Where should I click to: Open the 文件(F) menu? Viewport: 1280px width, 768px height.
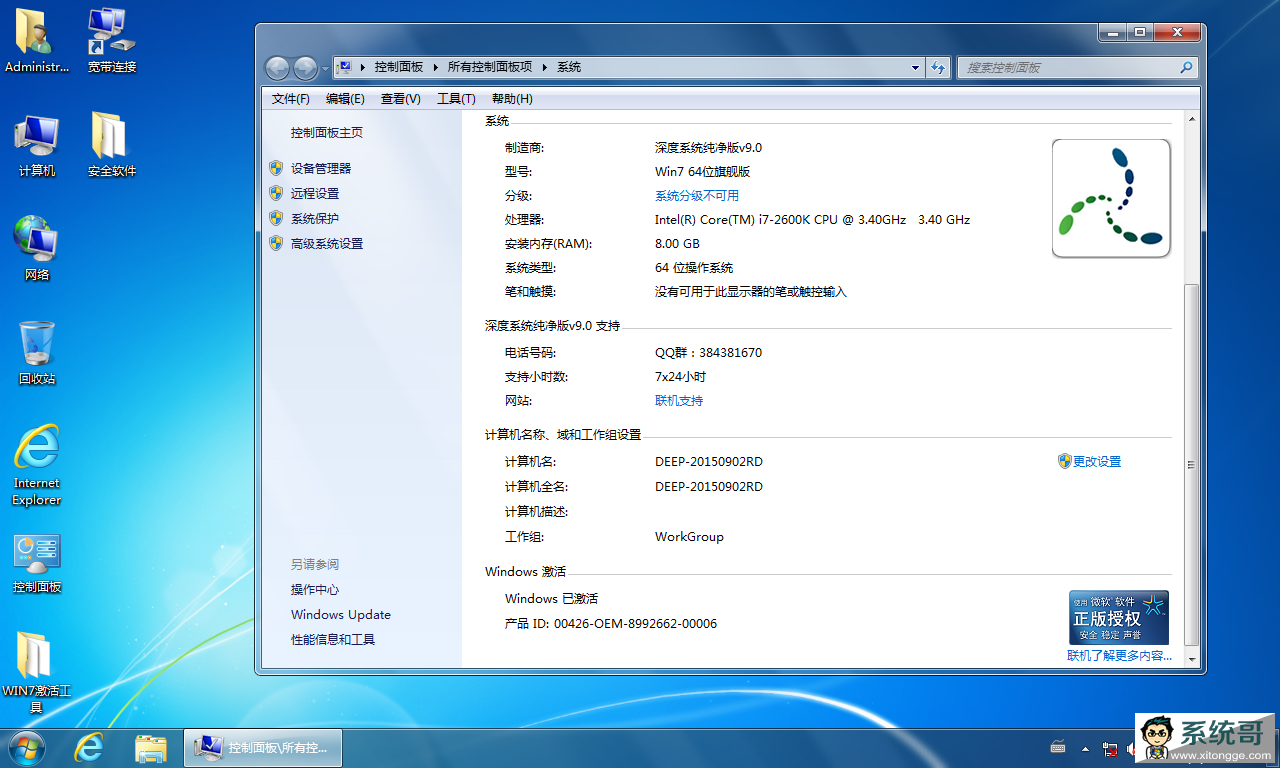[x=291, y=99]
